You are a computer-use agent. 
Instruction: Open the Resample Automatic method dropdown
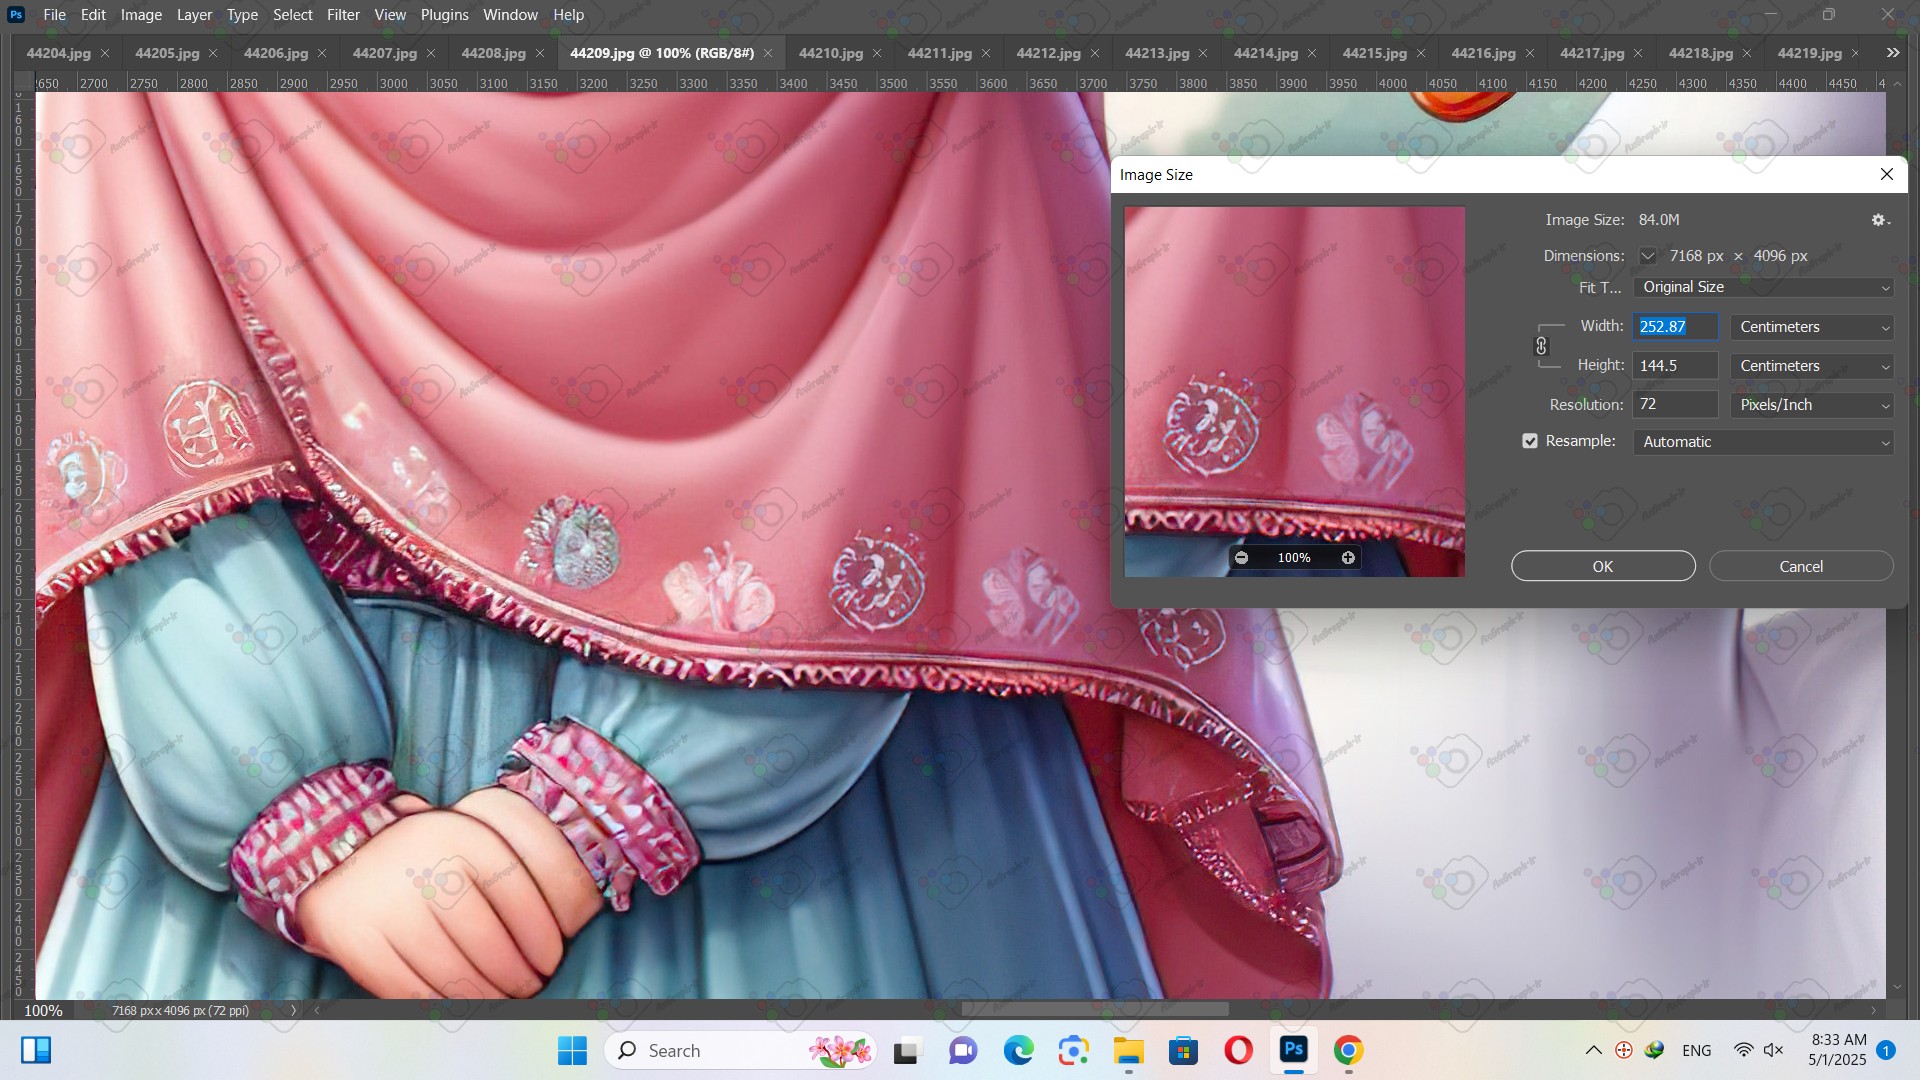pyautogui.click(x=1763, y=442)
